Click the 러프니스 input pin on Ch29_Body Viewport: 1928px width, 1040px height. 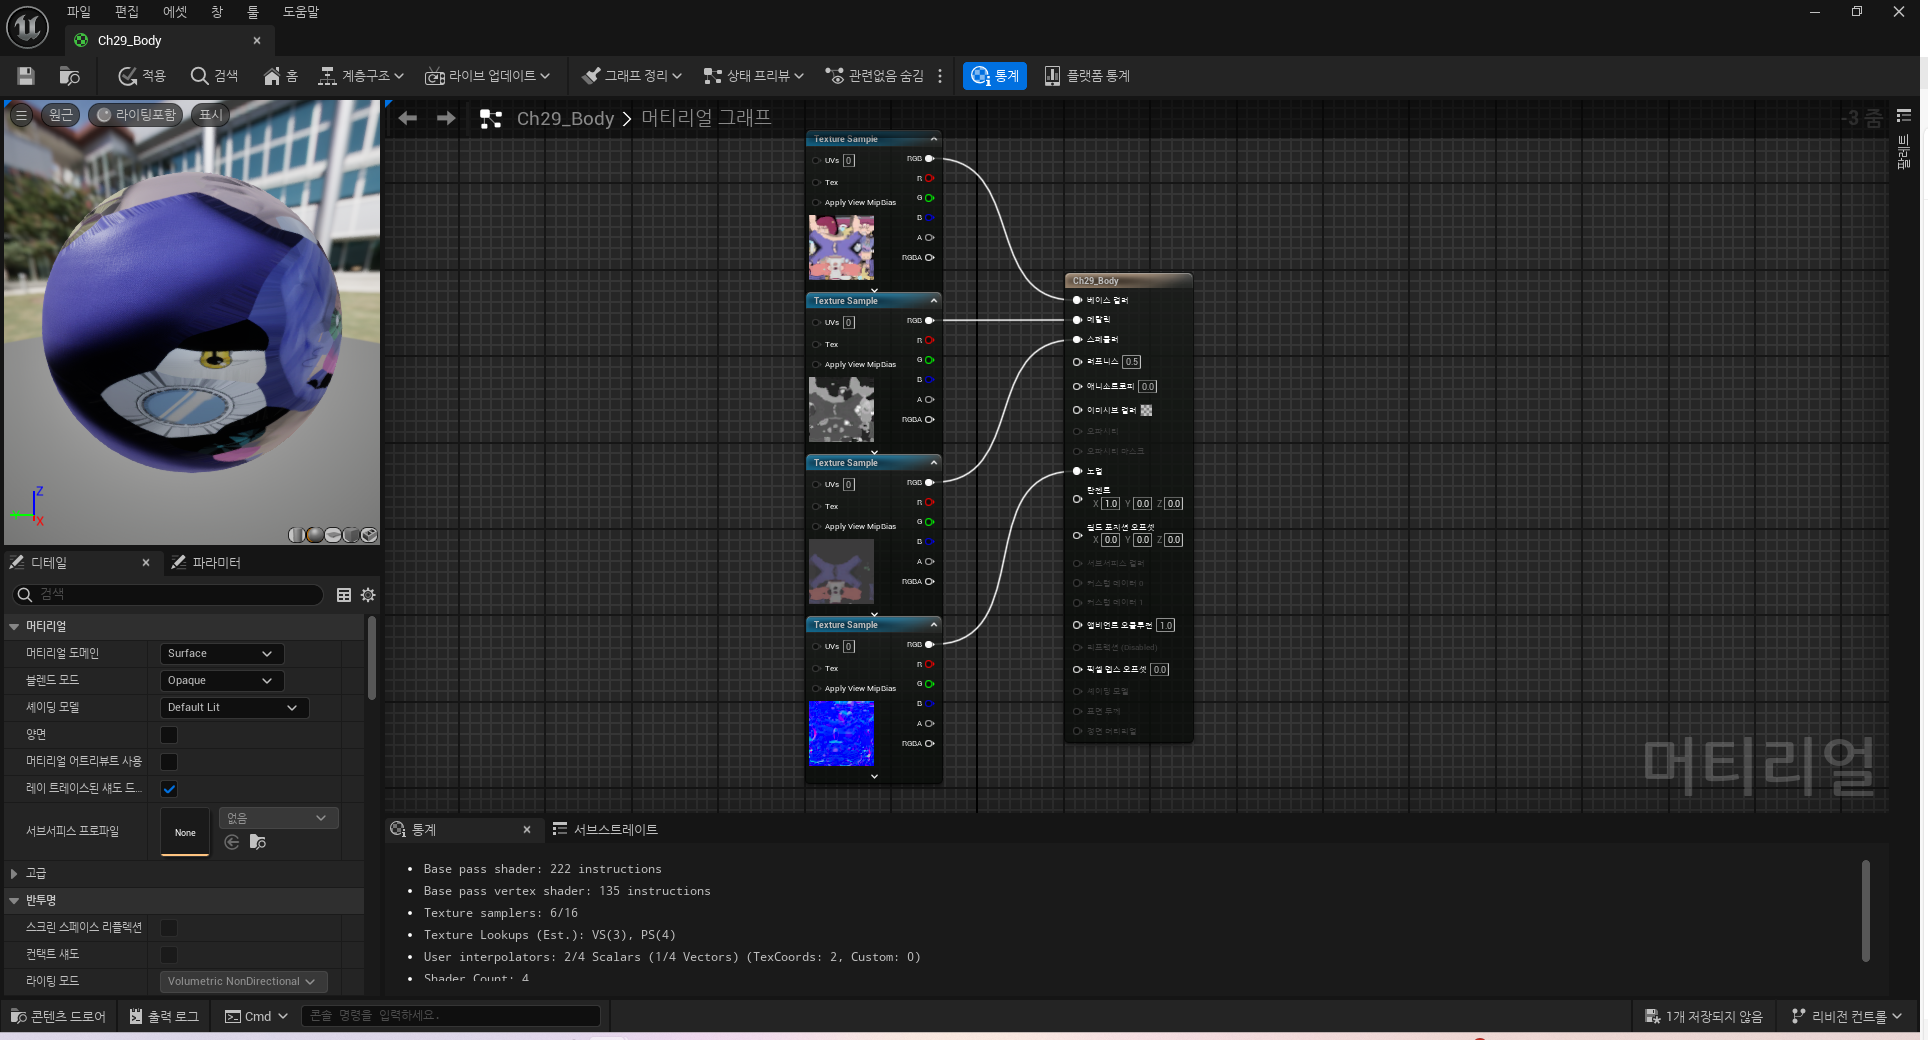(x=1077, y=362)
